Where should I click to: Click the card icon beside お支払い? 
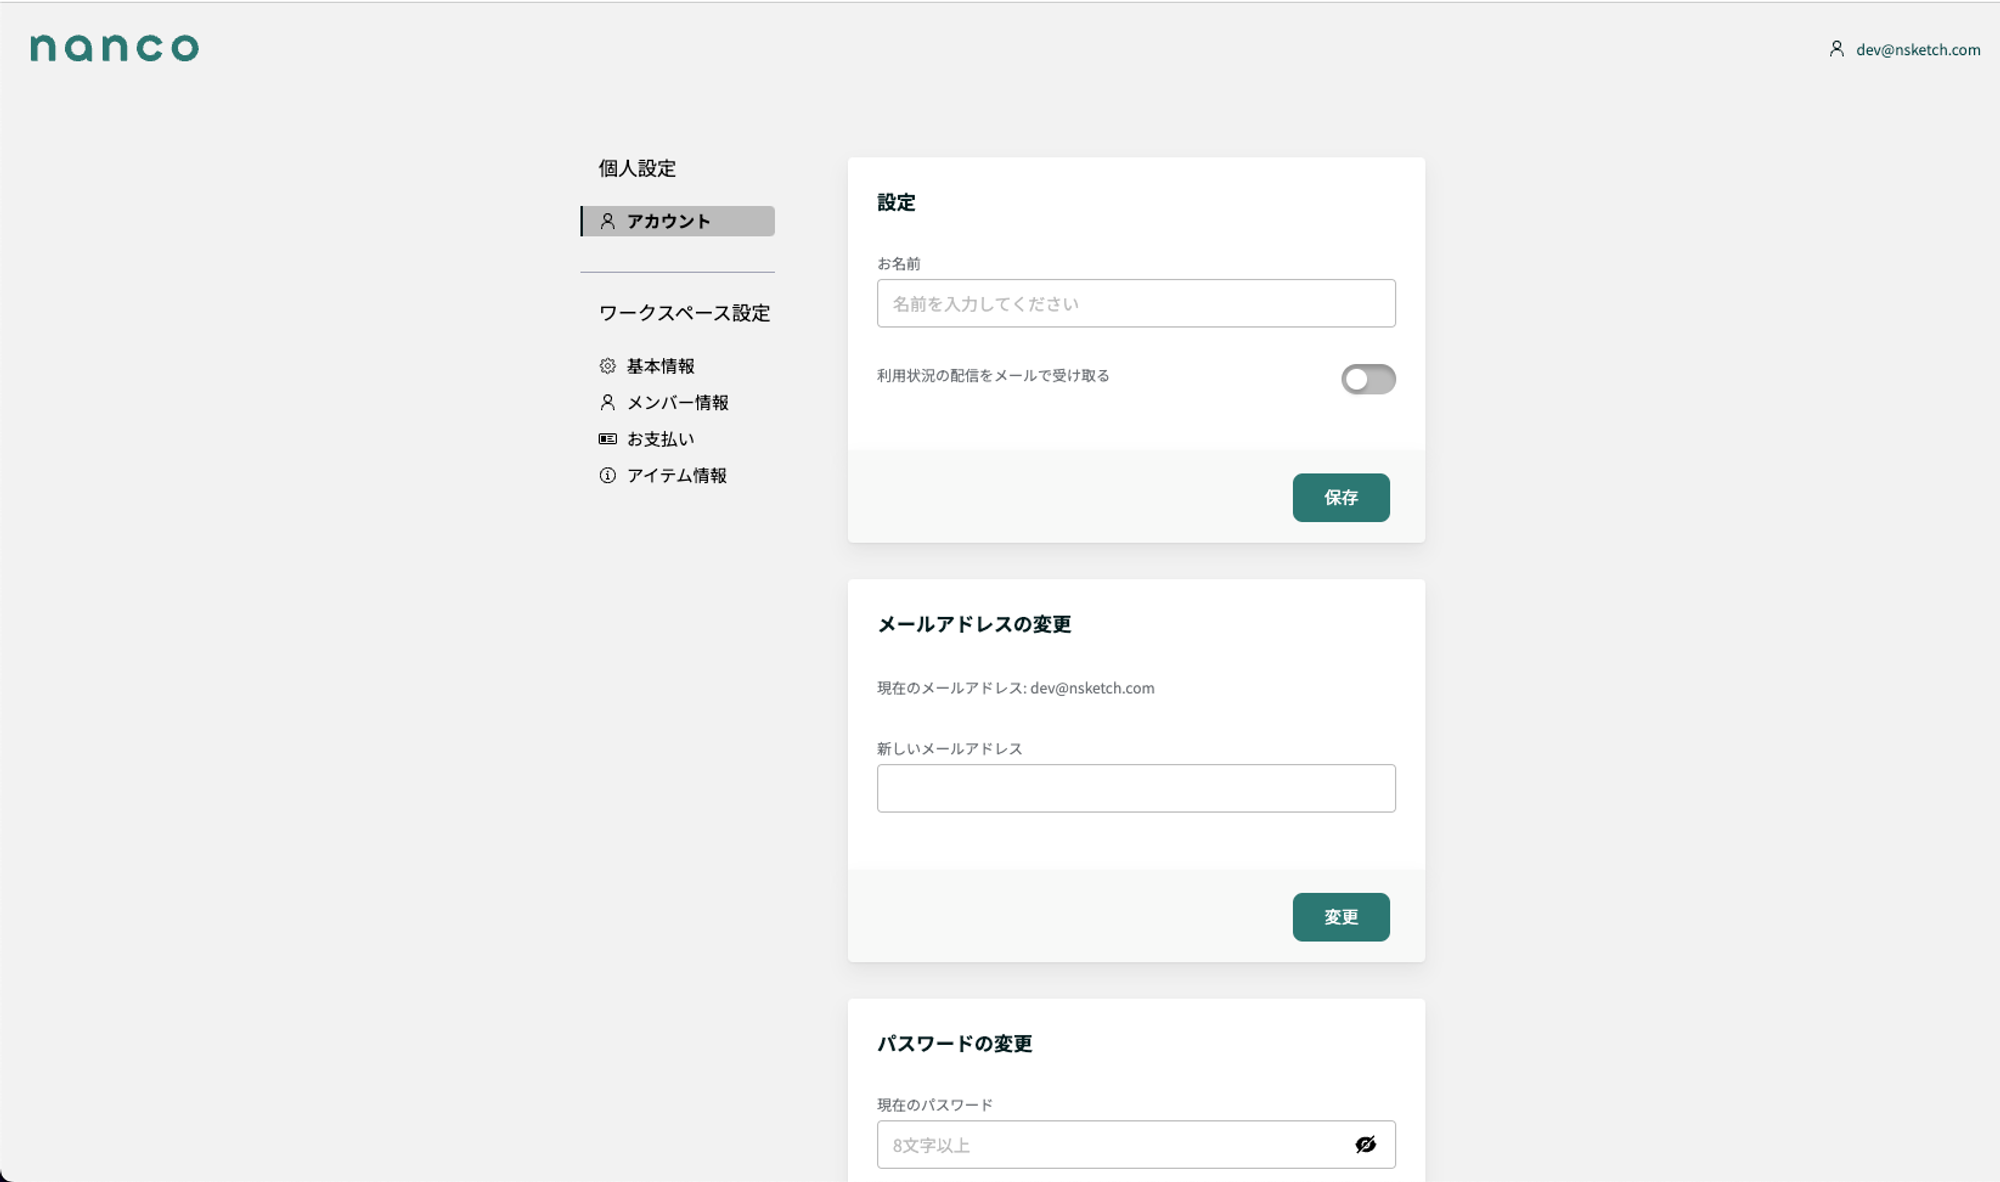pos(607,439)
